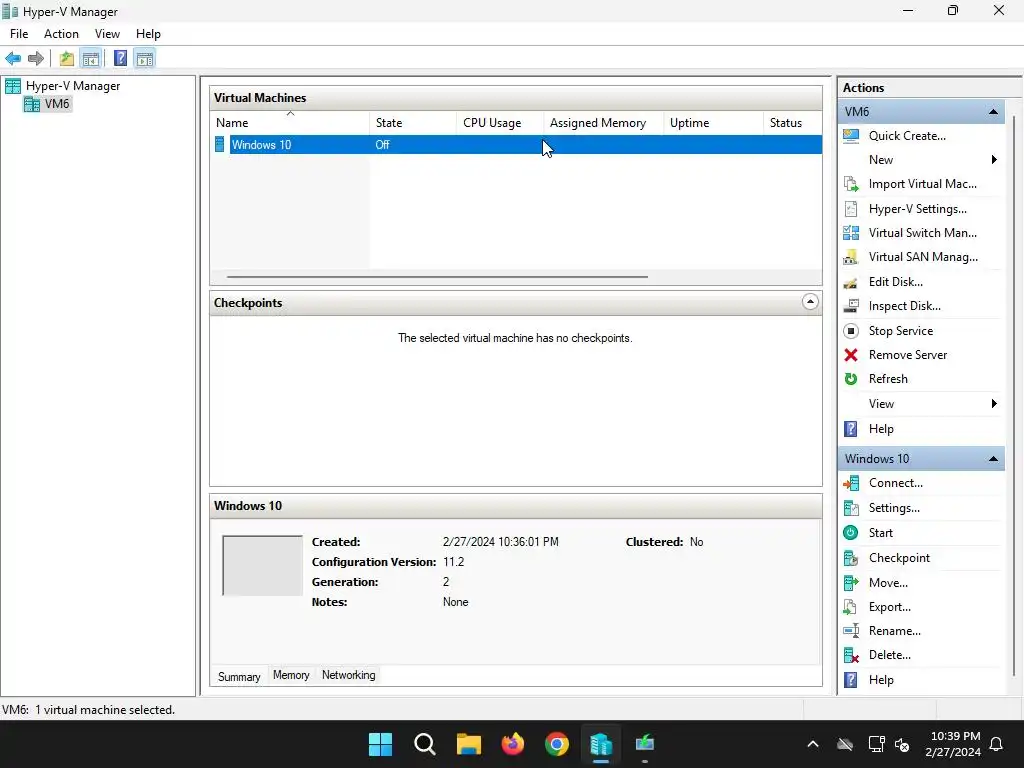Viewport: 1024px width, 768px height.
Task: Click the Quick Create icon in Actions
Action: [851, 136]
